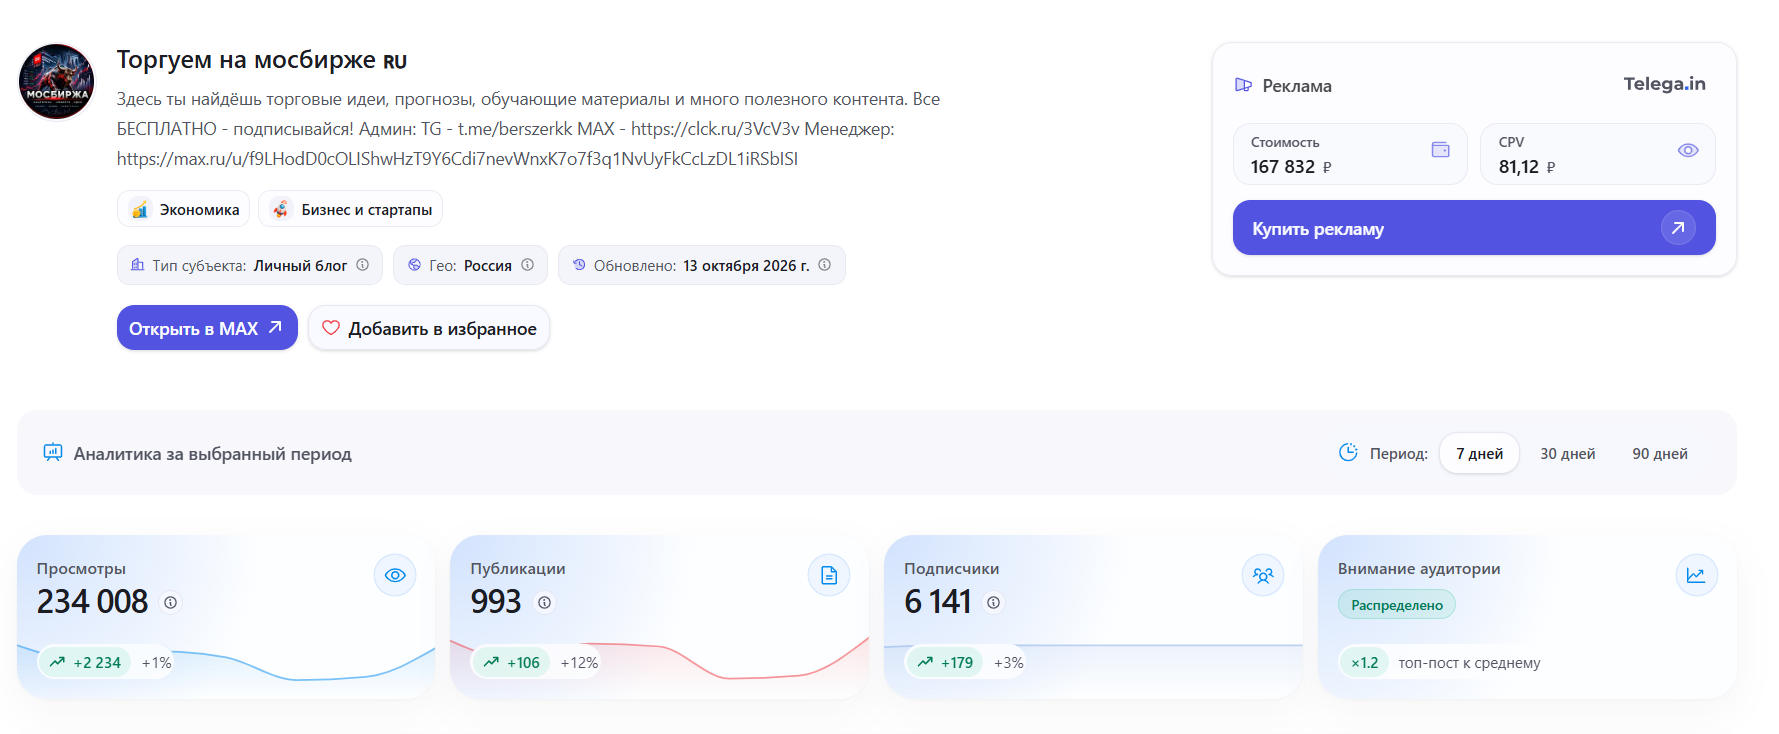Viewport: 1779px width, 734px height.
Task: Click the Обновлено 13 октября 2026 chip
Action: pyautogui.click(x=702, y=265)
